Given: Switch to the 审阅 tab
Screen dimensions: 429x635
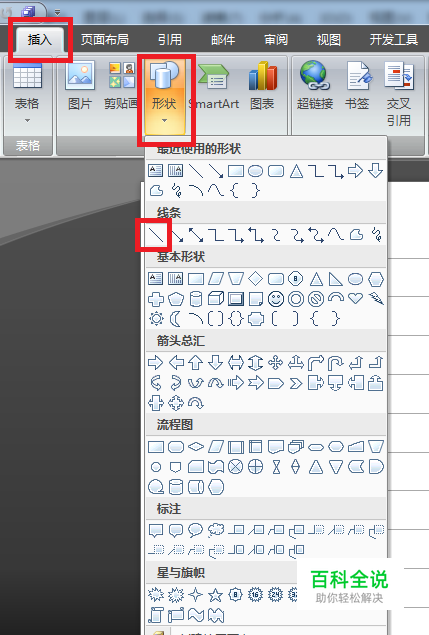Looking at the screenshot, I should pyautogui.click(x=276, y=40).
